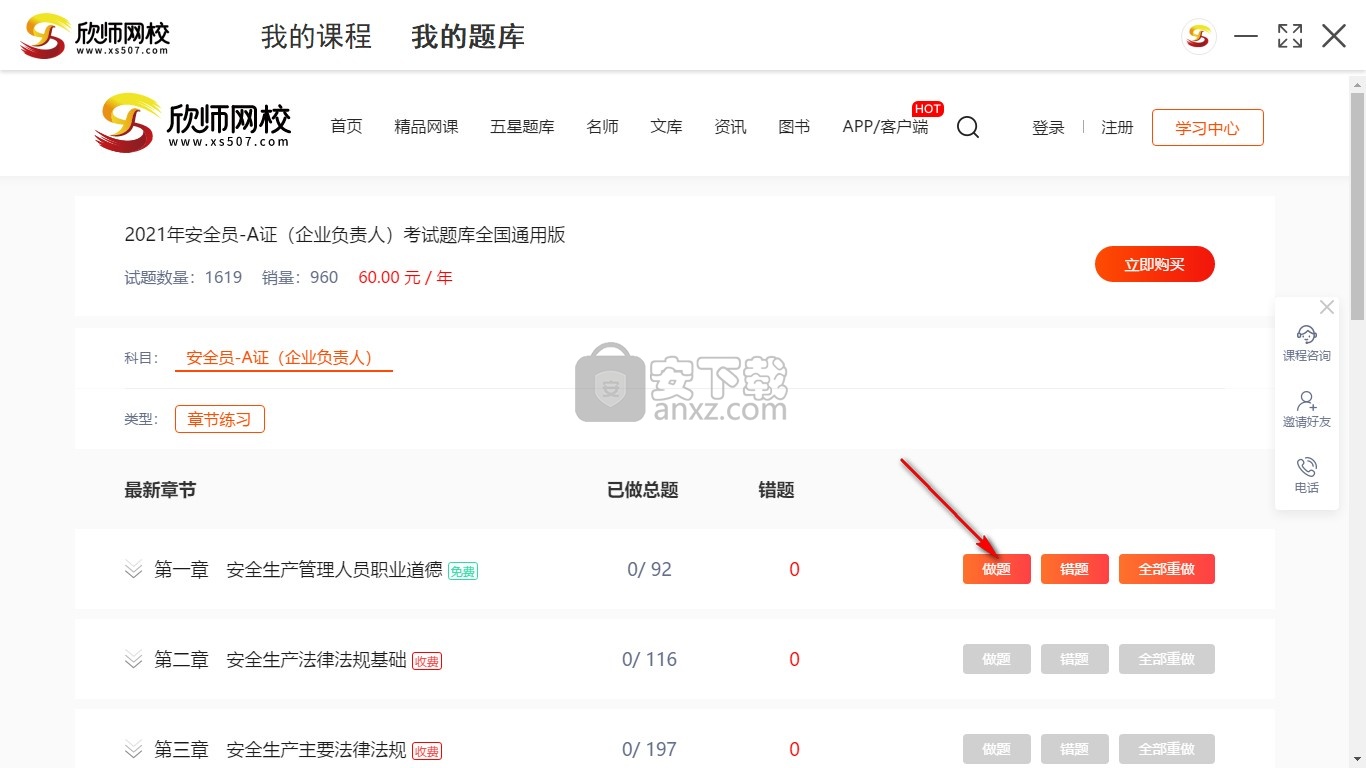Click chapter title 安全生产法律法规基础
Viewport: 1366px width, 768px height.
(x=316, y=660)
